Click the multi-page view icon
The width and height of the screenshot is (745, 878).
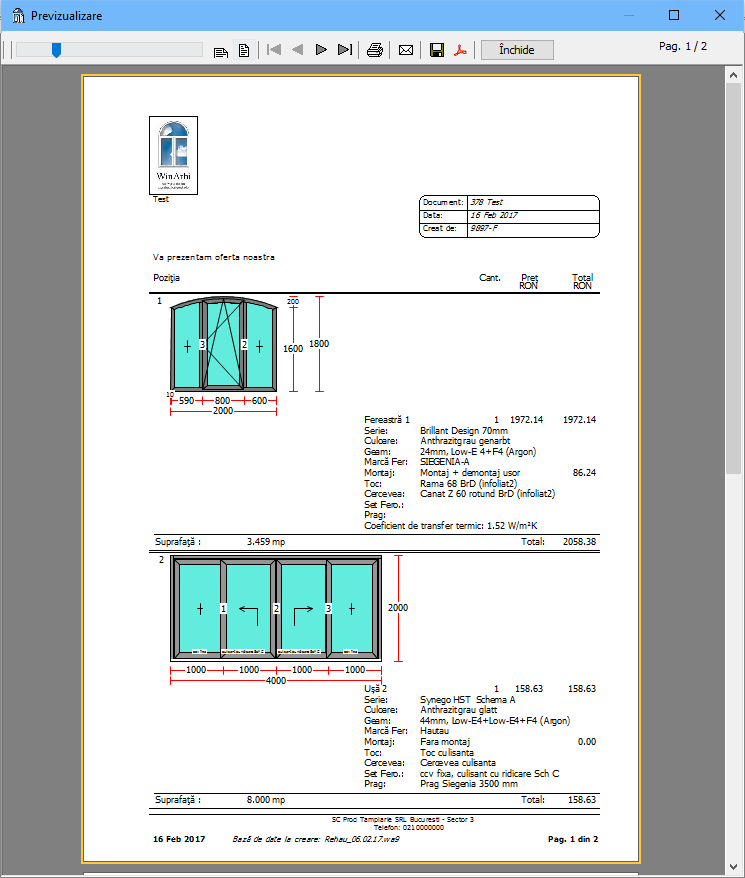pyautogui.click(x=221, y=50)
